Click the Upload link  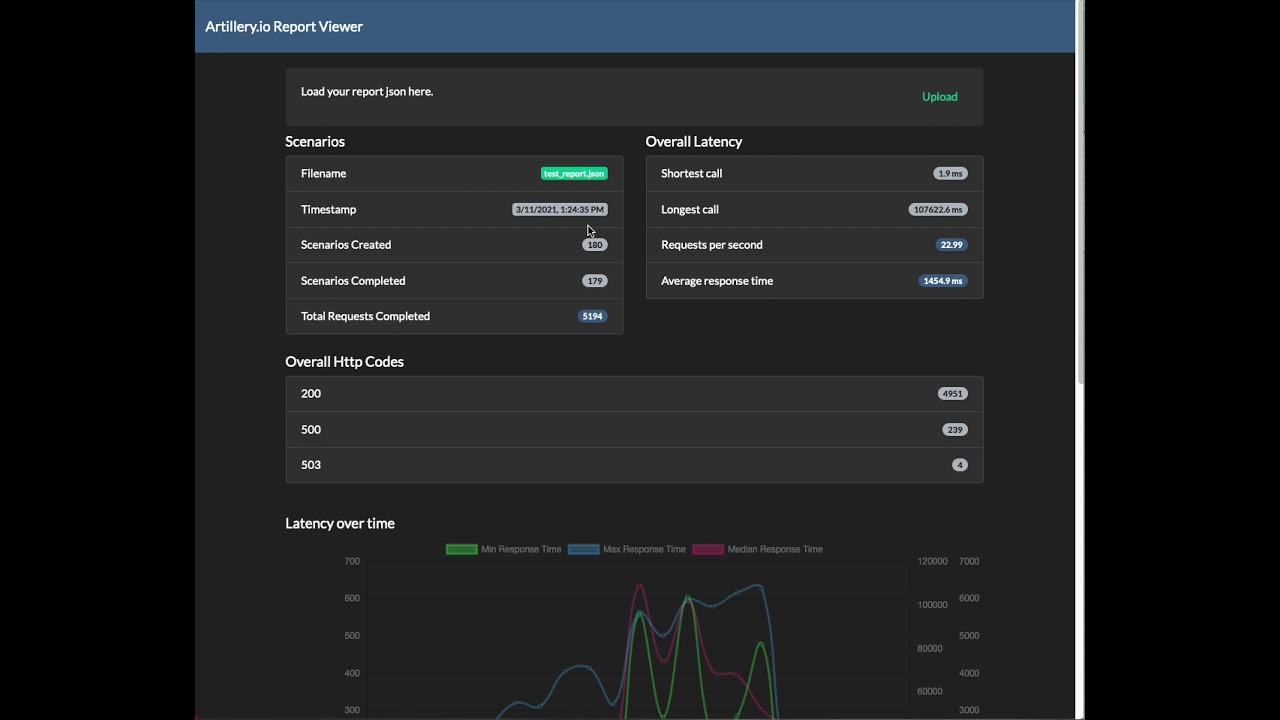(x=939, y=97)
